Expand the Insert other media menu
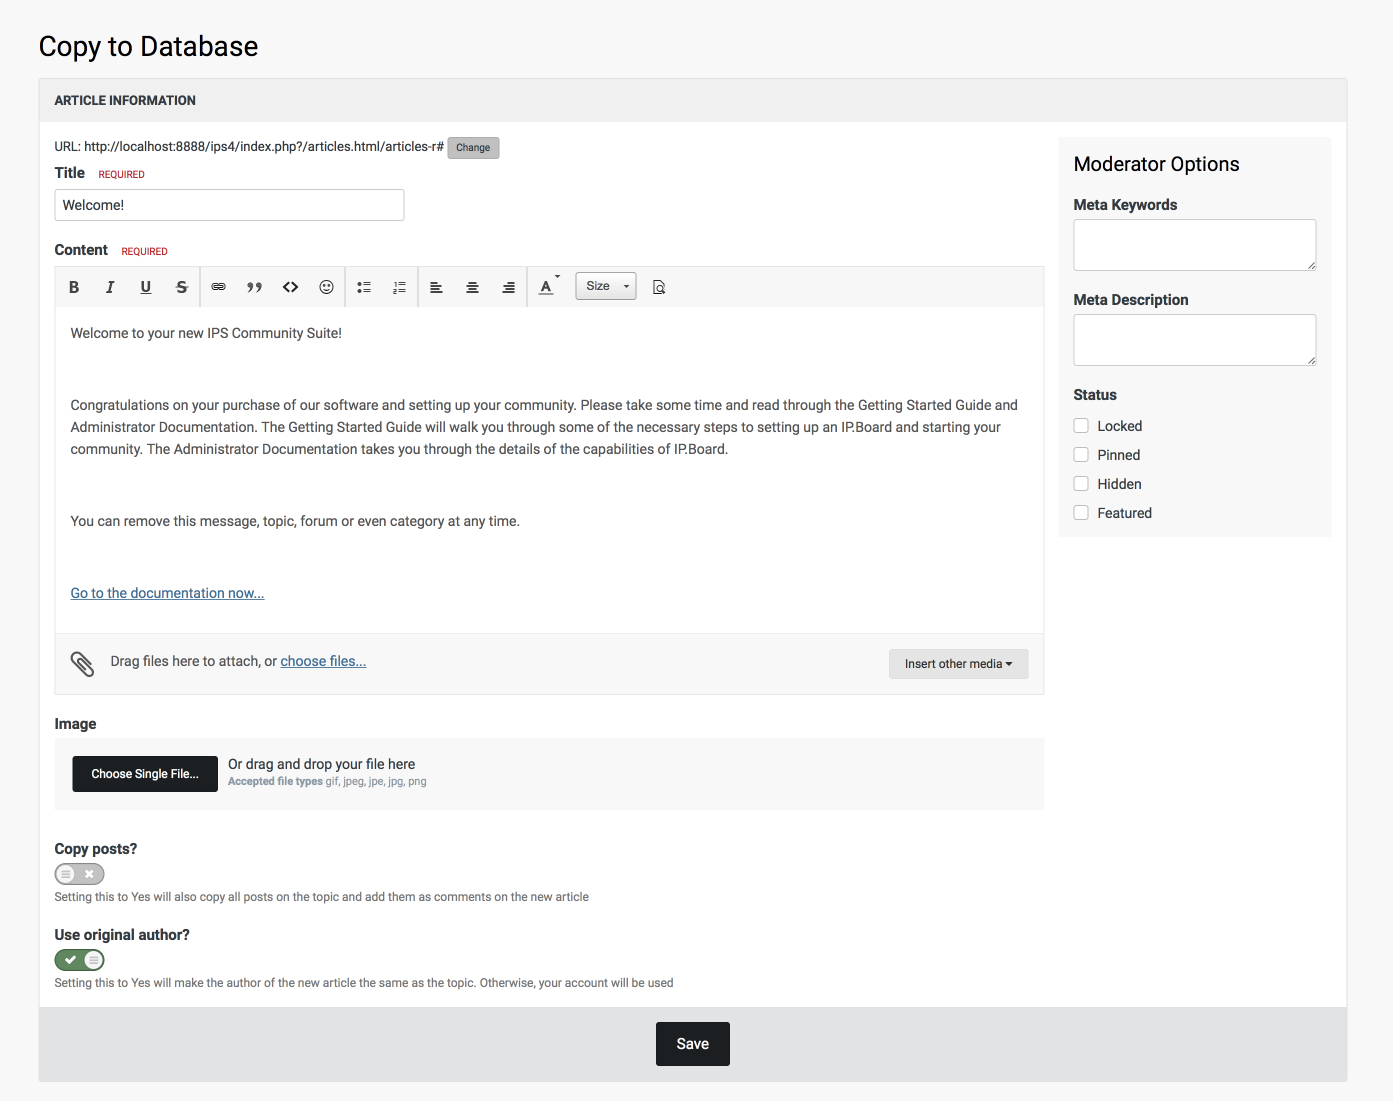The width and height of the screenshot is (1393, 1101). click(x=958, y=664)
